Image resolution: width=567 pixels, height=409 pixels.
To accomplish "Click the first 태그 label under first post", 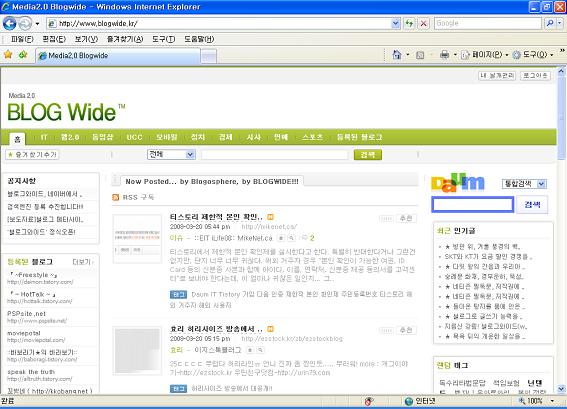I will pos(178,295).
